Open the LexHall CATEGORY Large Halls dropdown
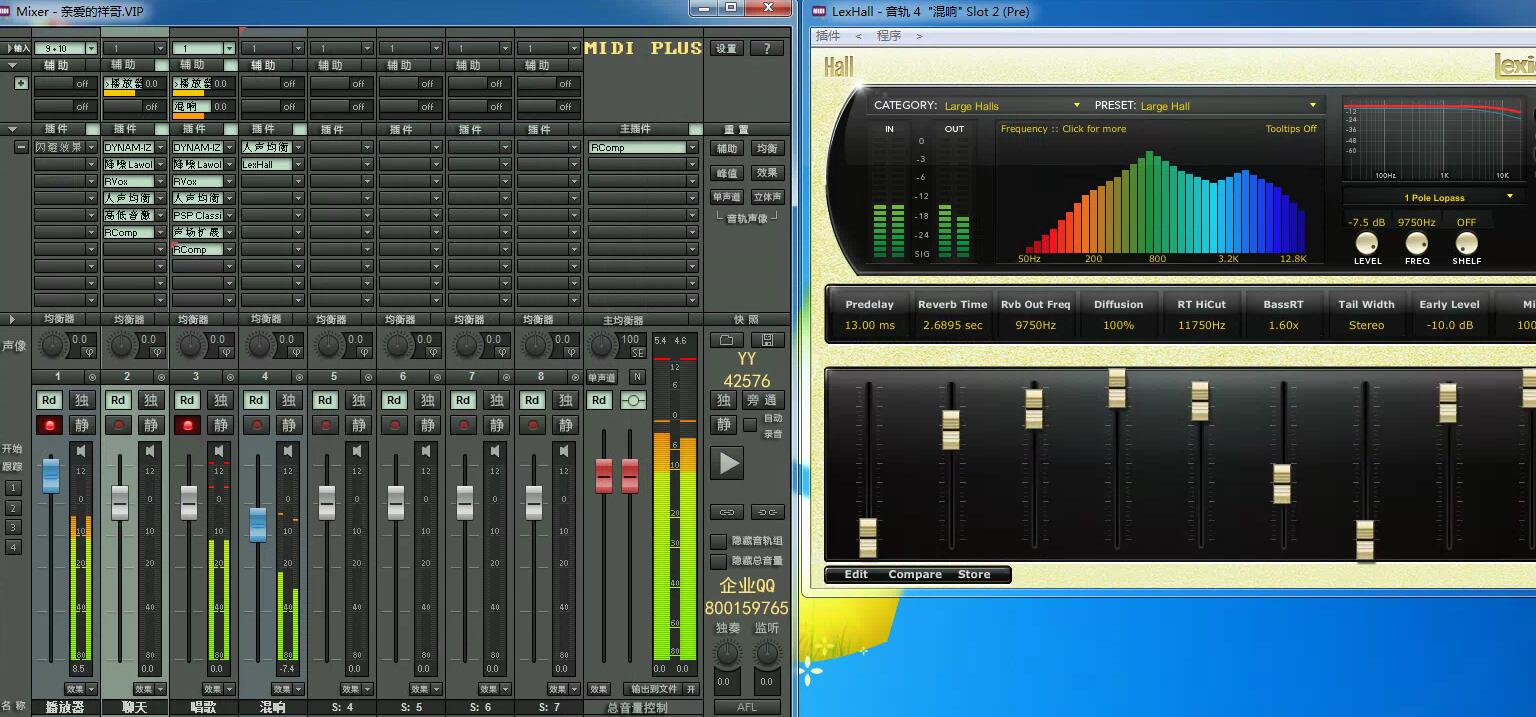 coord(1077,105)
